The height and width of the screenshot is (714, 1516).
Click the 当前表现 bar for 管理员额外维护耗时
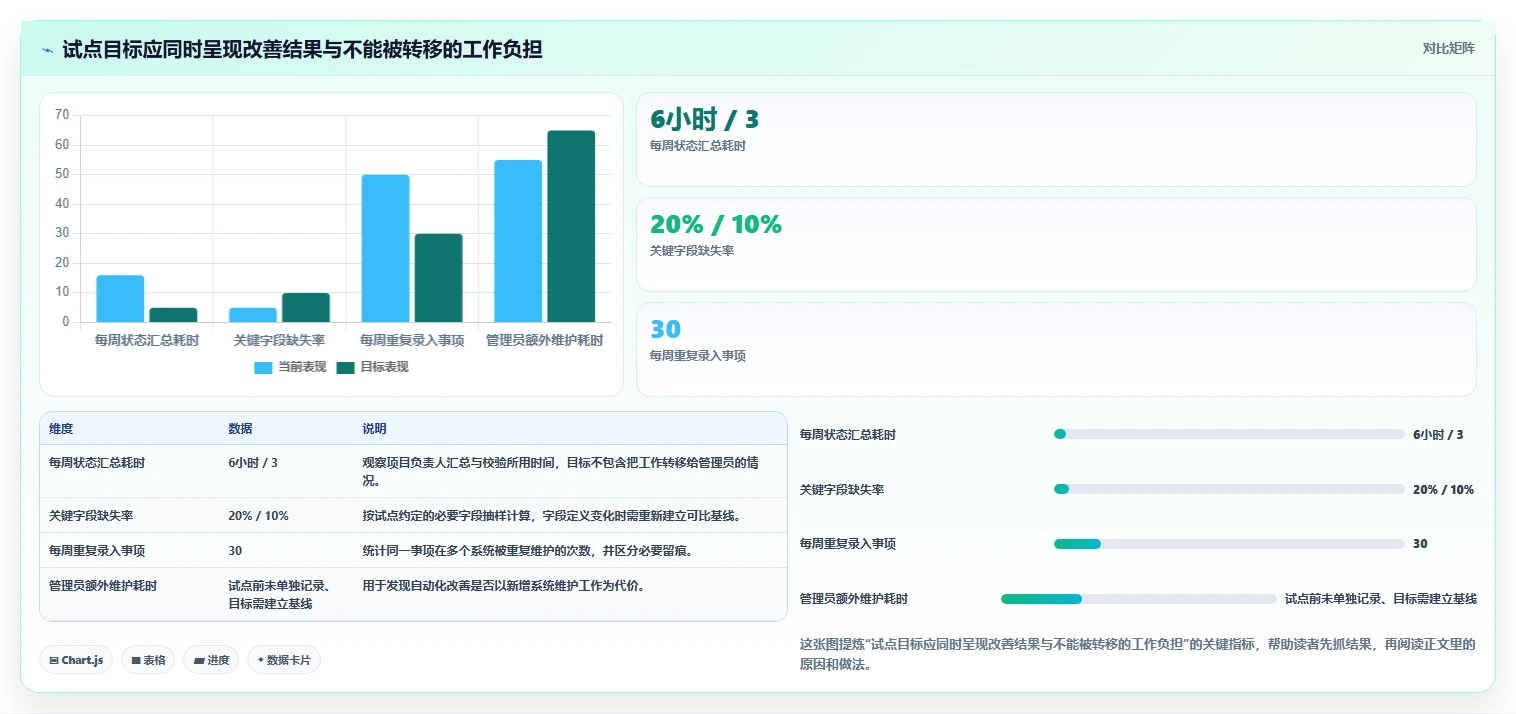point(518,241)
